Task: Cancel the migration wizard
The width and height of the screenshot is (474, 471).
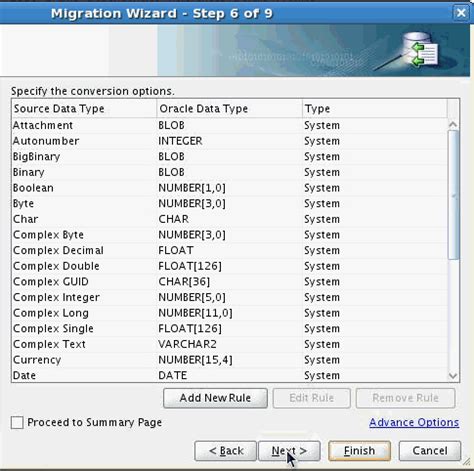Action: (x=430, y=451)
